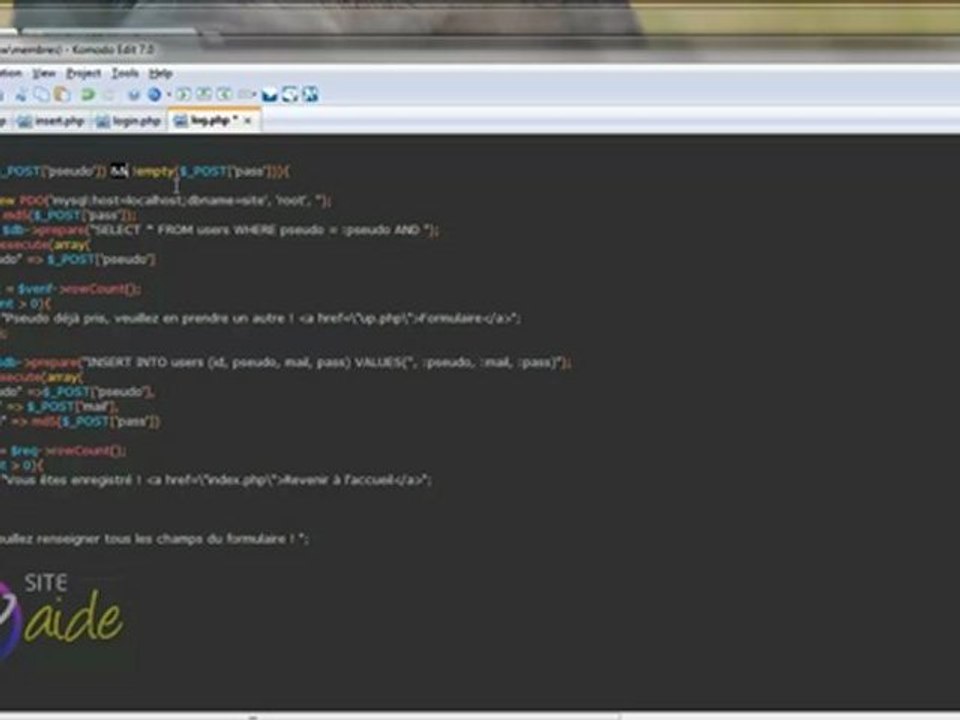The height and width of the screenshot is (720, 960).
Task: Open the Tools menu
Action: [125, 73]
